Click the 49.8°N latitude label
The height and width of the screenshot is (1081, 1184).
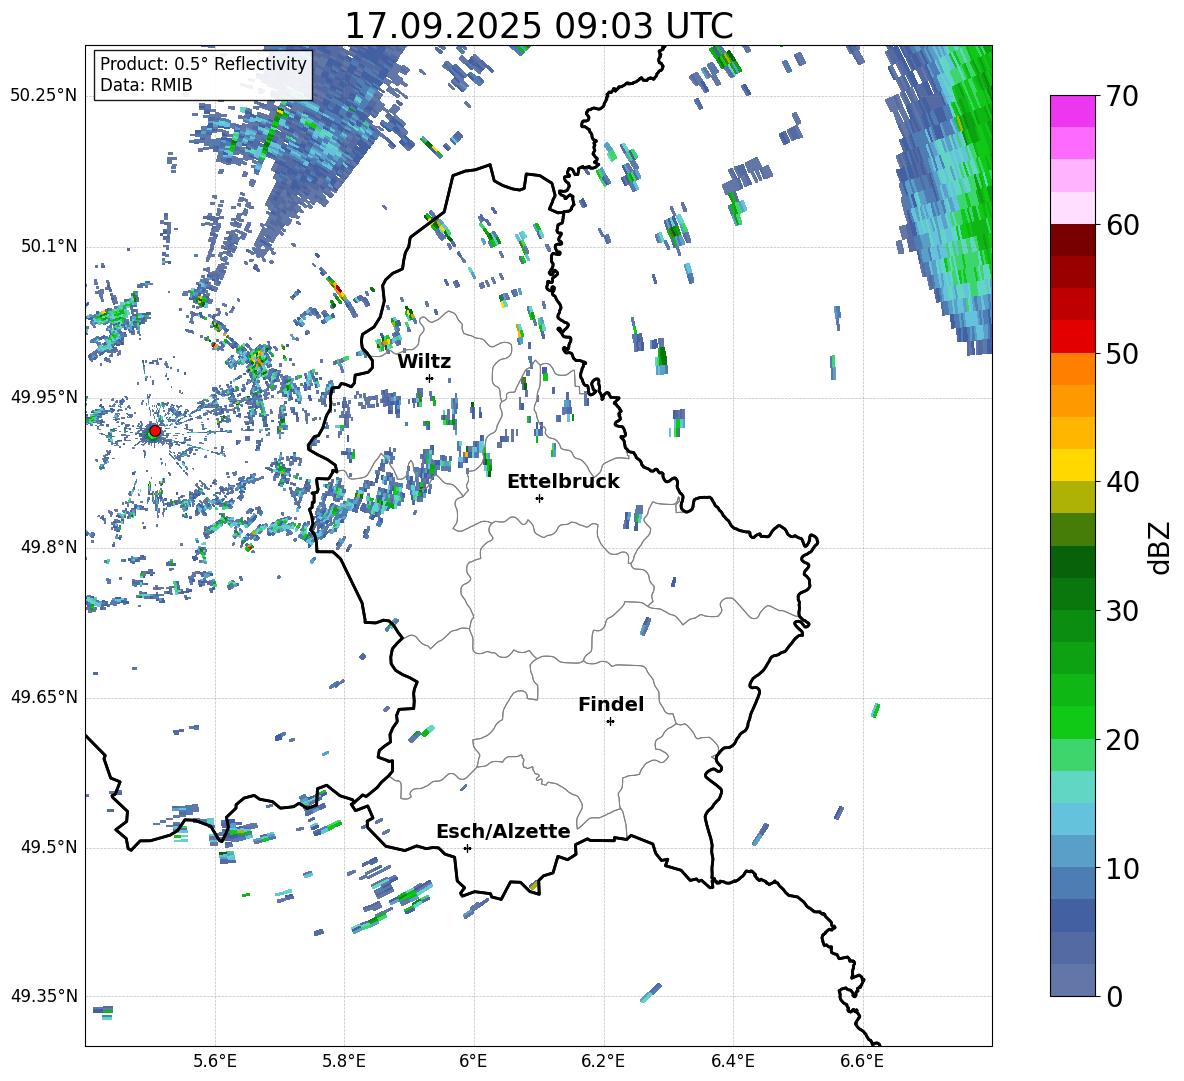click(x=49, y=547)
